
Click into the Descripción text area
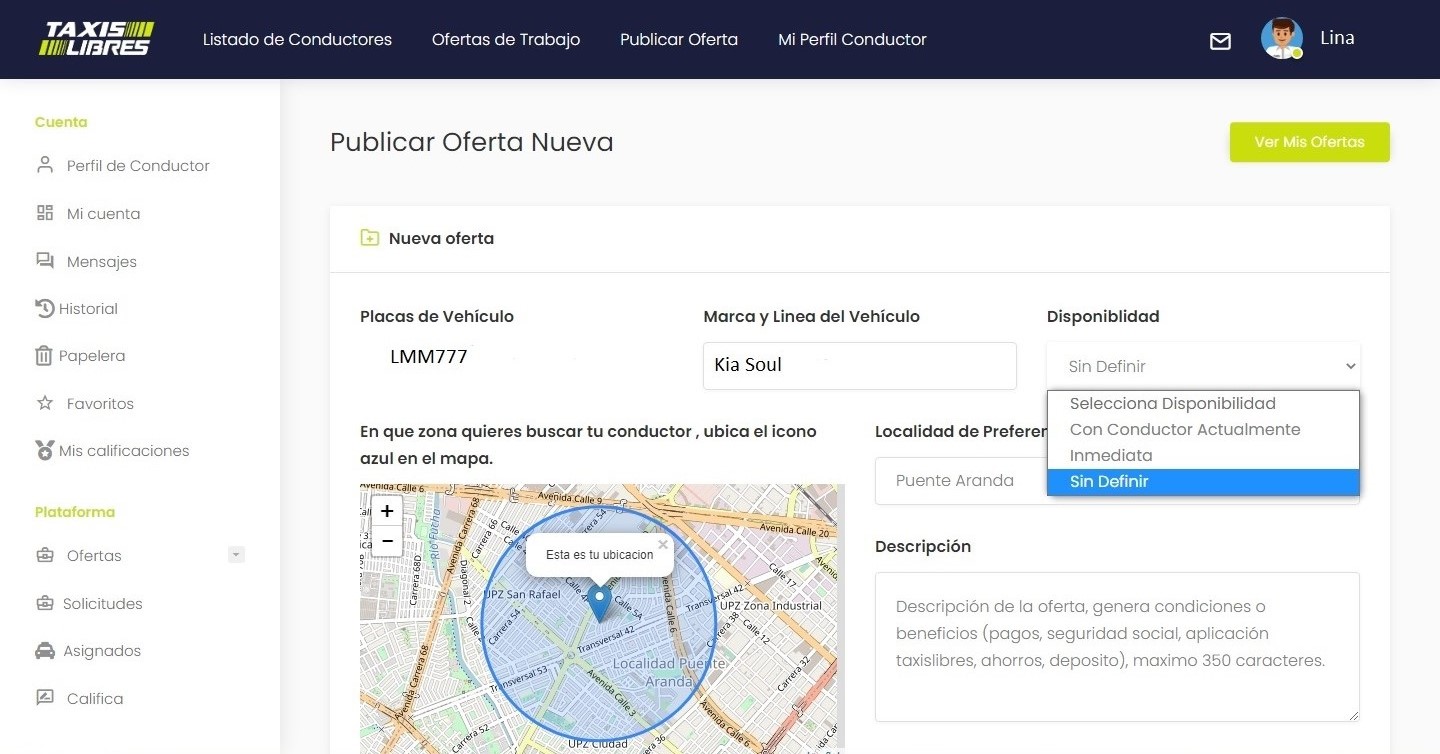1117,647
